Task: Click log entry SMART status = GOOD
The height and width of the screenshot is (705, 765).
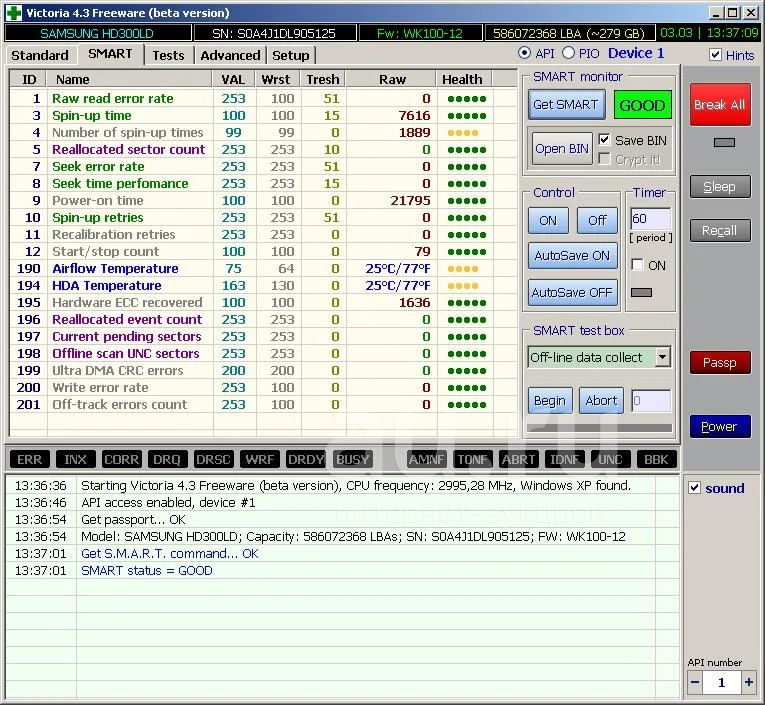Action: (146, 571)
